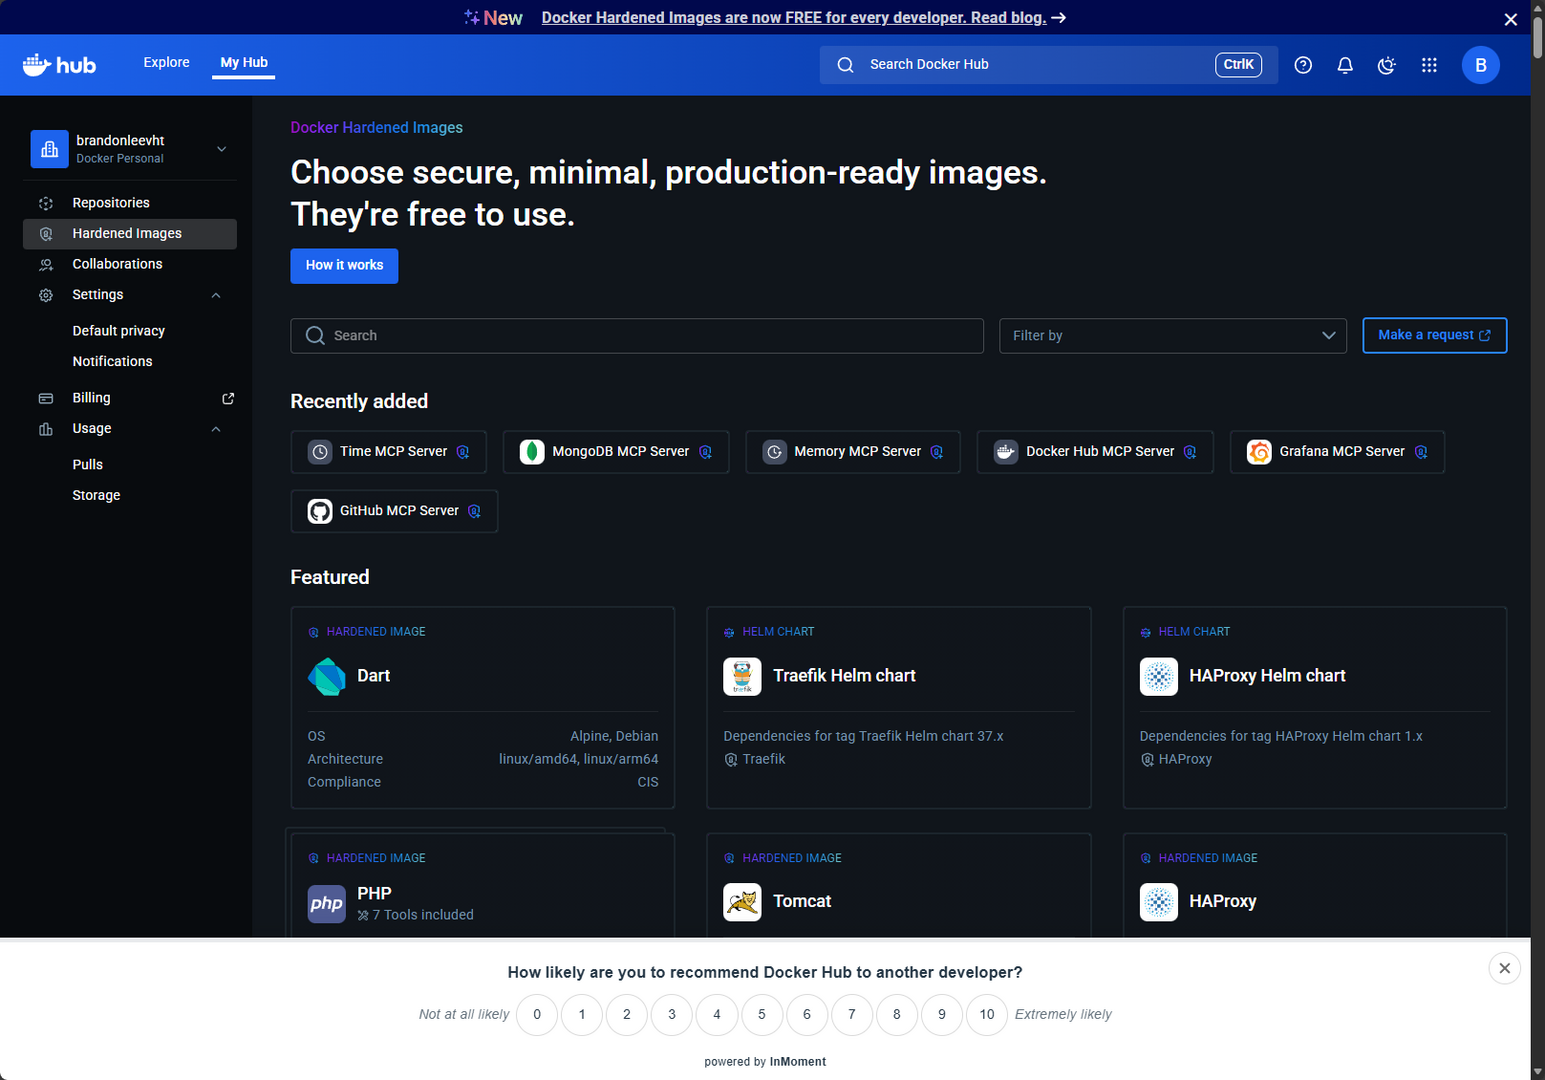Open the Tomcat hardened image title
Screen dimensions: 1545x1080
[x=802, y=902]
